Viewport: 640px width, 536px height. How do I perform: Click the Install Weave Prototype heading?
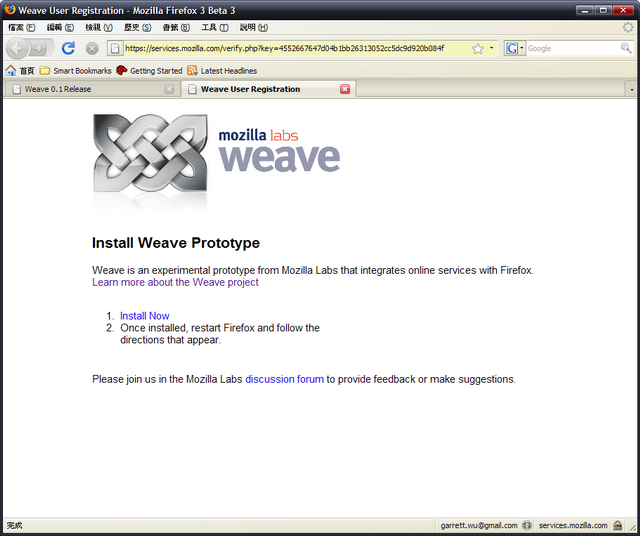176,243
